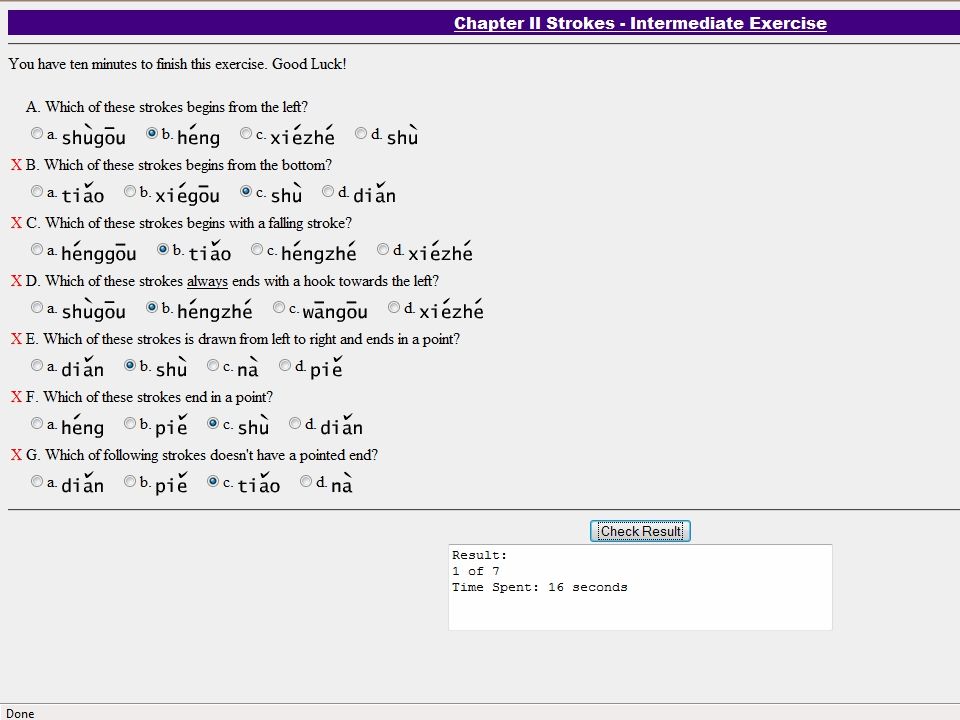Click the red X mark beside question D
Image resolution: width=960 pixels, height=720 pixels.
pos(16,281)
